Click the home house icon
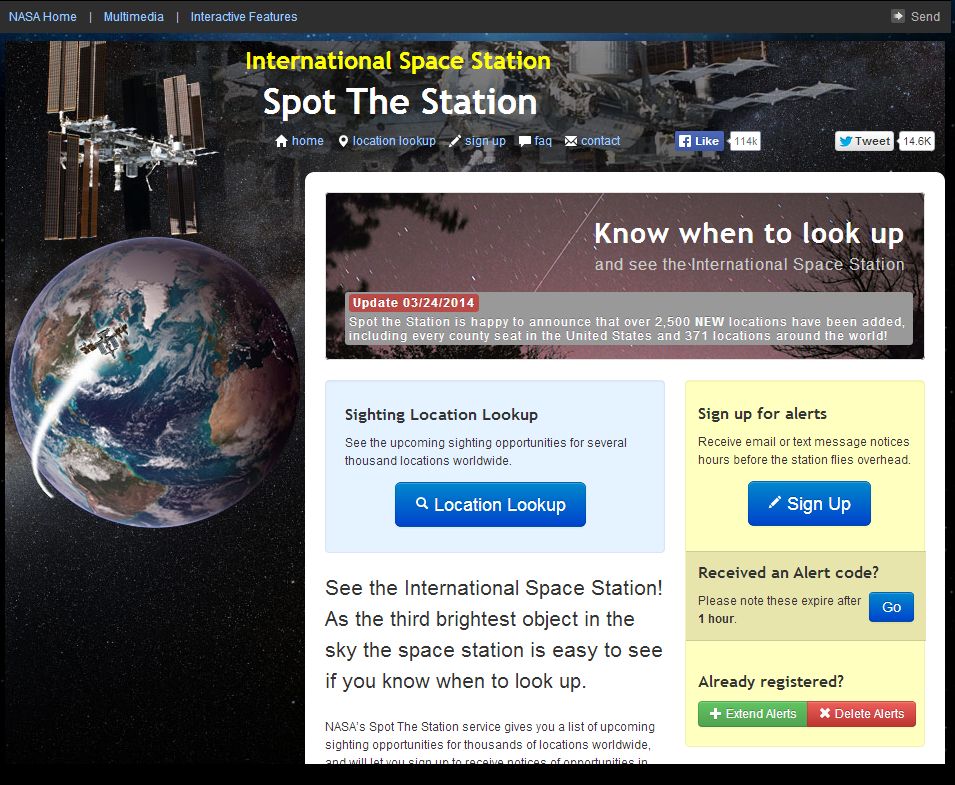This screenshot has height=785, width=955. click(x=281, y=141)
